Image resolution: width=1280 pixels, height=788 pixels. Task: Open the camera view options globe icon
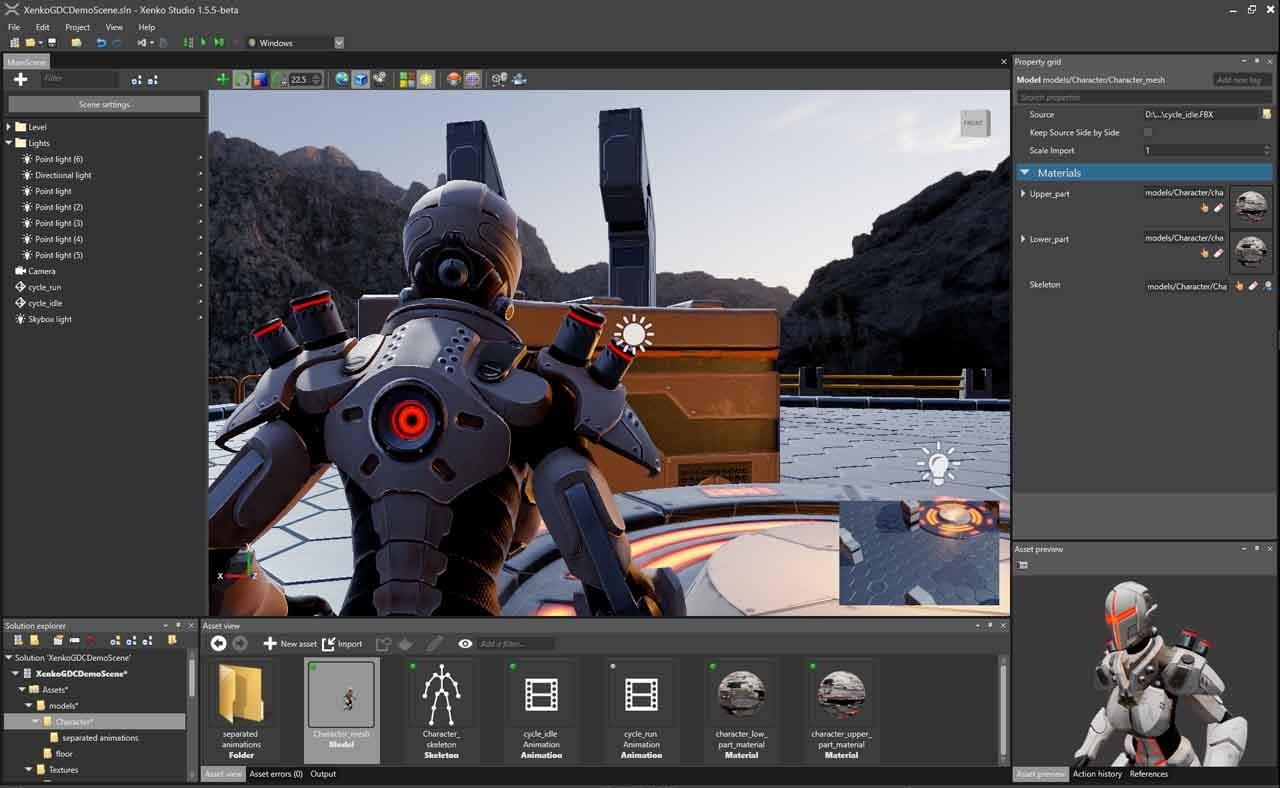[x=341, y=79]
